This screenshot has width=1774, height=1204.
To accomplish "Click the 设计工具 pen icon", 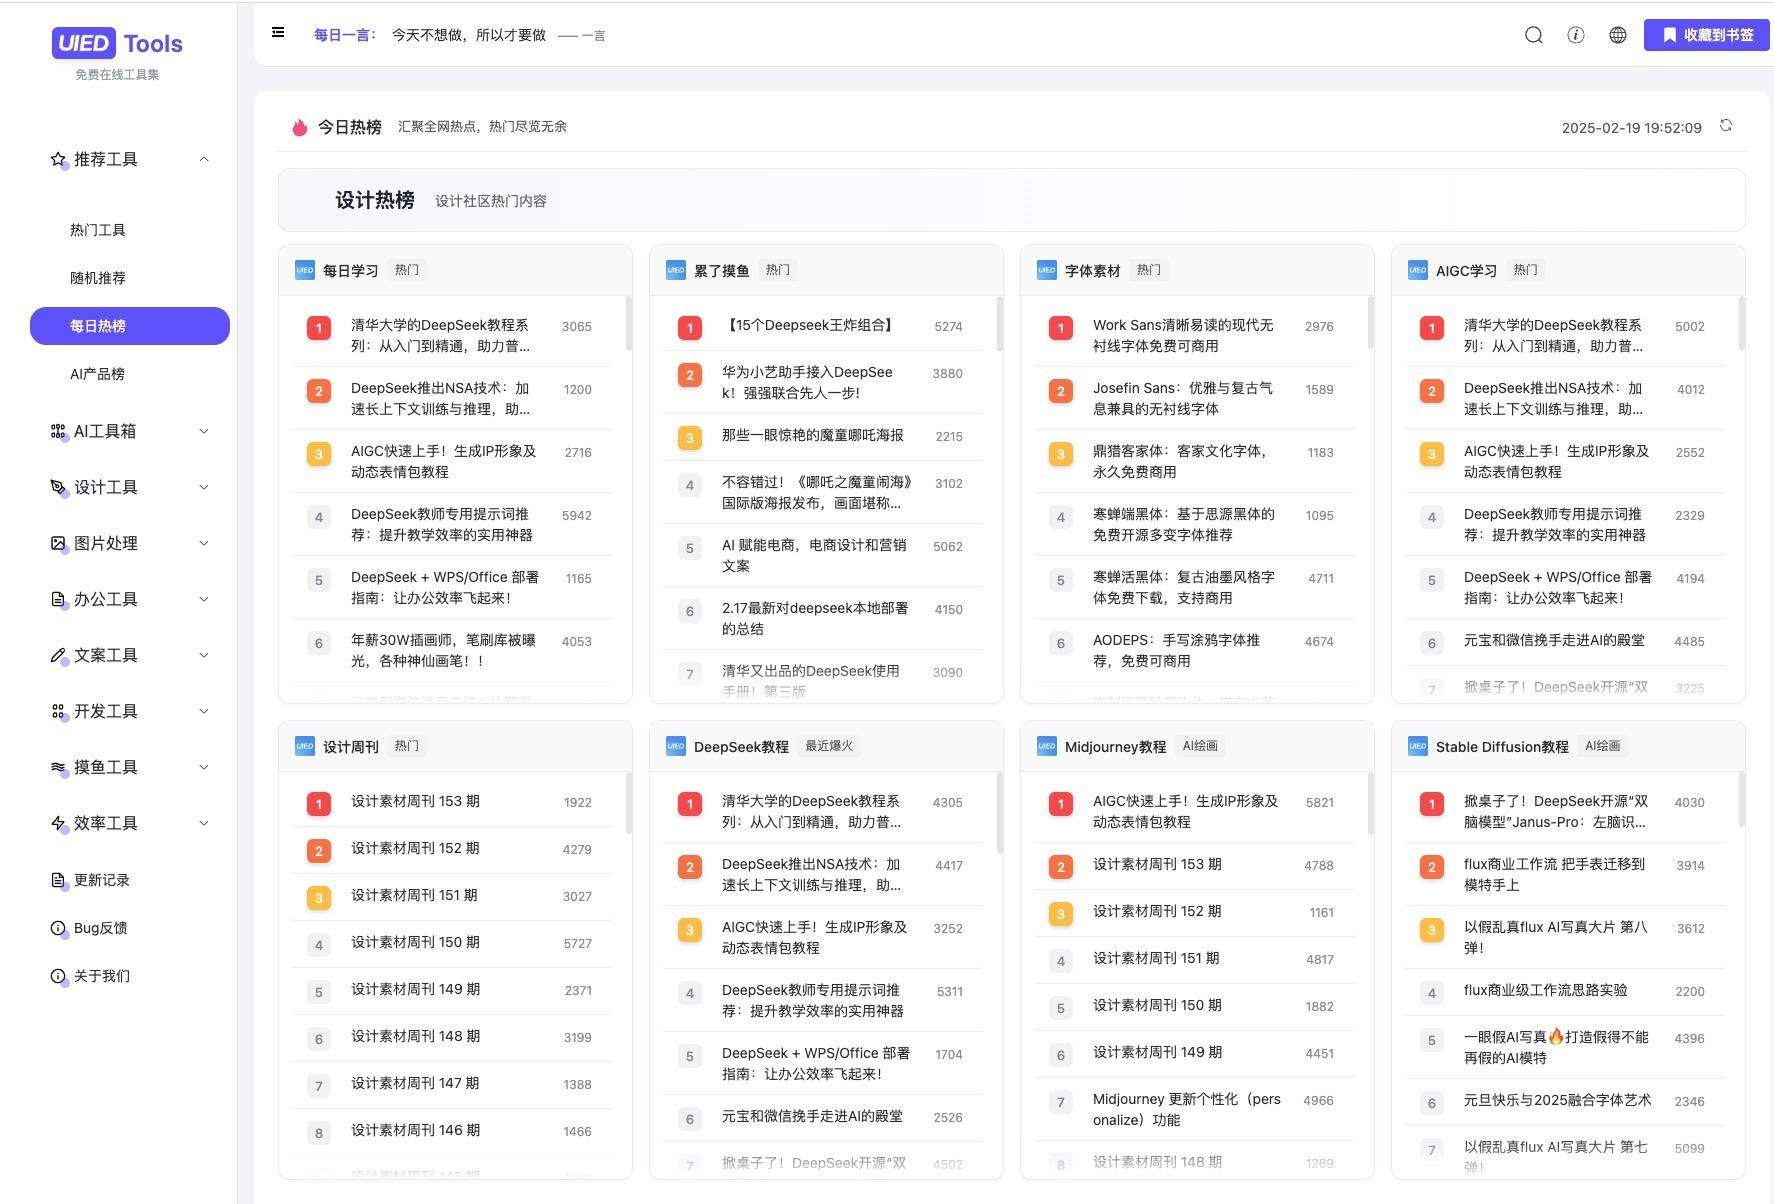I will click(x=58, y=488).
